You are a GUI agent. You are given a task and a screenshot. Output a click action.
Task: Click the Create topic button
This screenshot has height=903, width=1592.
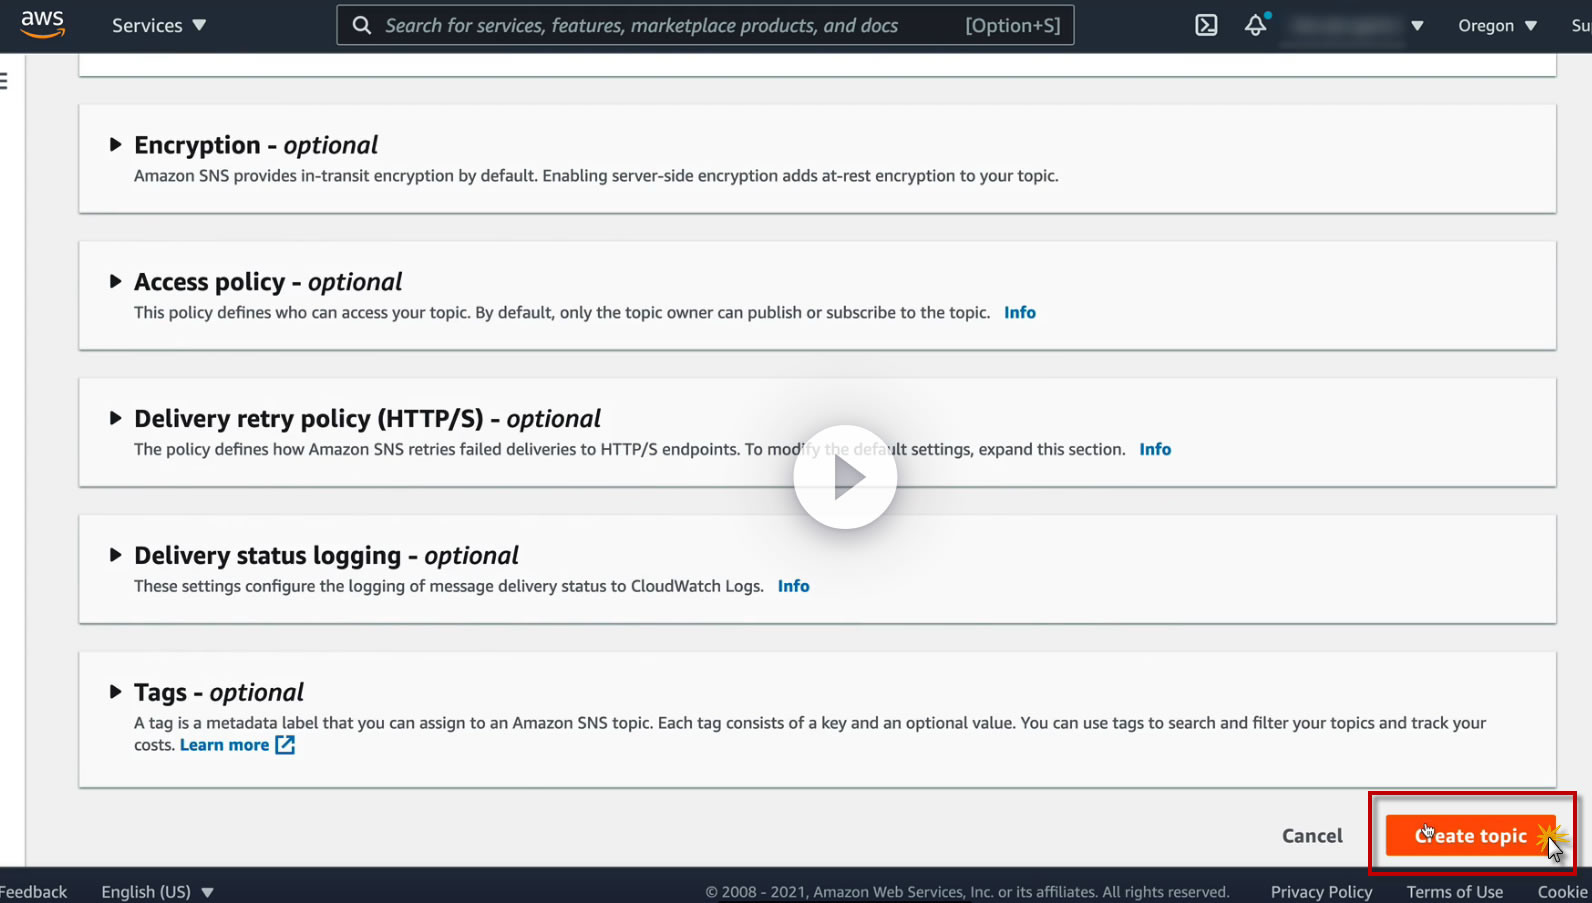[1470, 835]
